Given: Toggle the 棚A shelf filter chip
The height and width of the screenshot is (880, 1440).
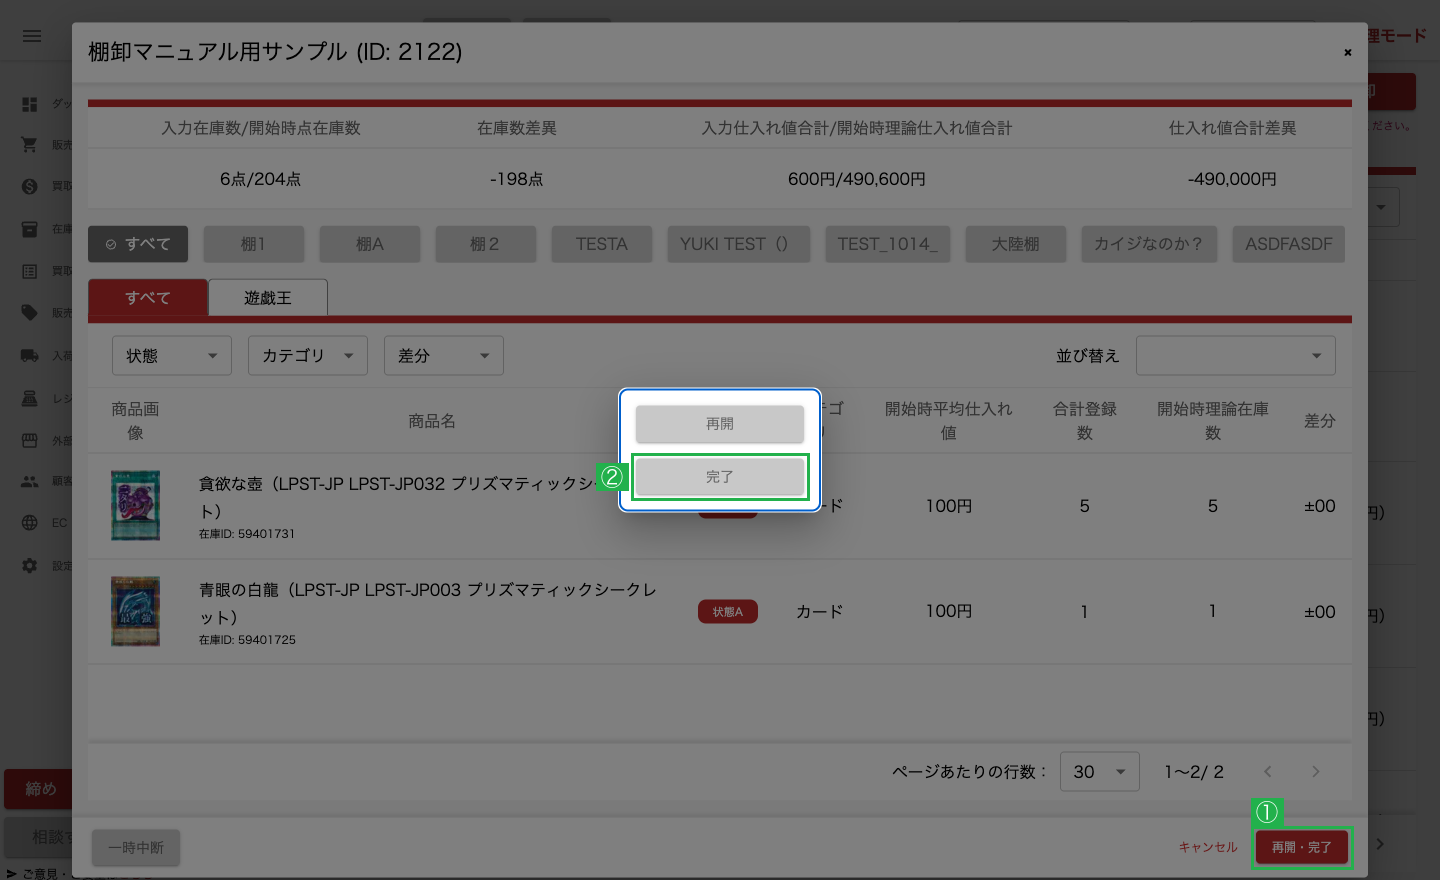Looking at the screenshot, I should pyautogui.click(x=370, y=244).
